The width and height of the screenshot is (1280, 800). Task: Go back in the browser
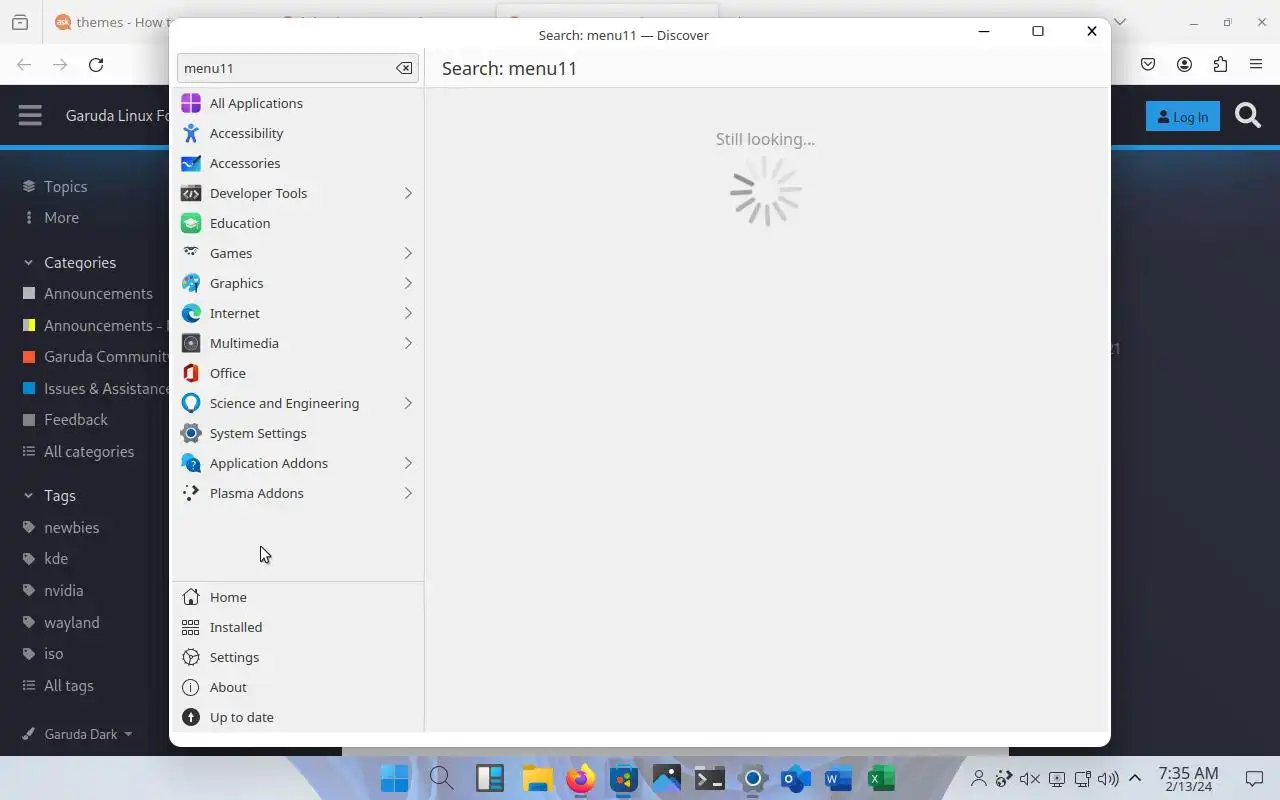[24, 65]
